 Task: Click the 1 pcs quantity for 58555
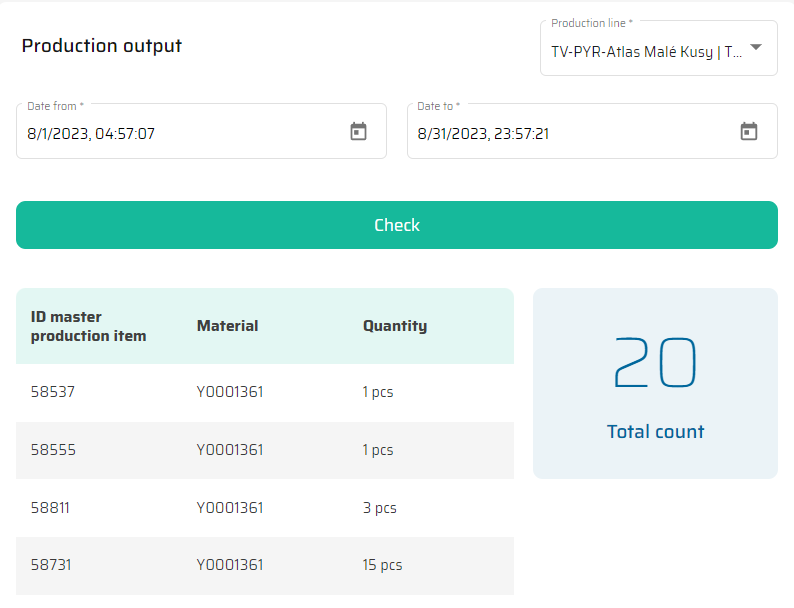pyautogui.click(x=378, y=450)
